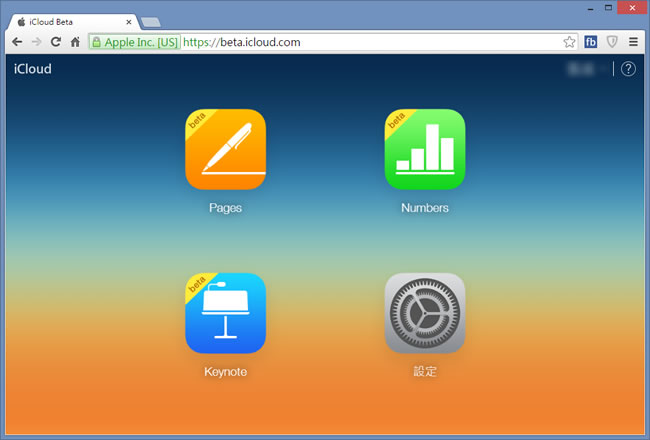Open the Chrome hamburger menu
The height and width of the screenshot is (440, 650).
coord(633,42)
